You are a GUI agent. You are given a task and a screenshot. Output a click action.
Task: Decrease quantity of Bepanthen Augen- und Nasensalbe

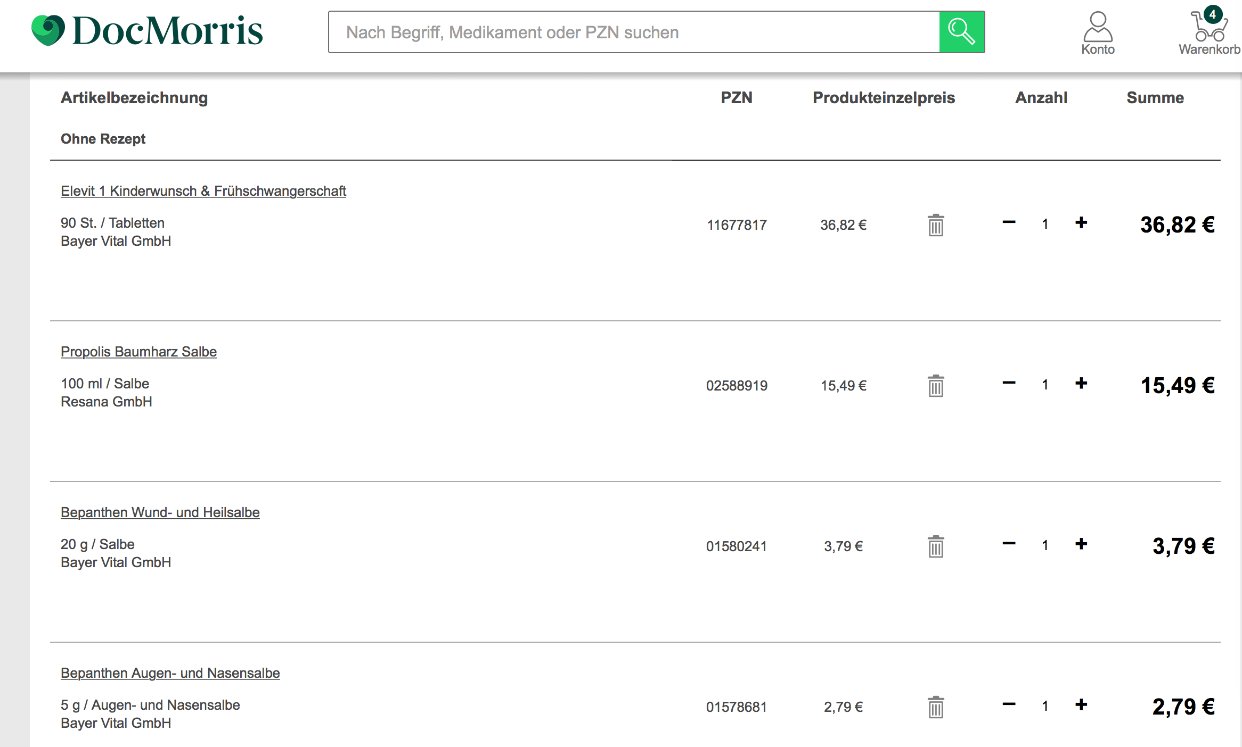click(x=1009, y=704)
